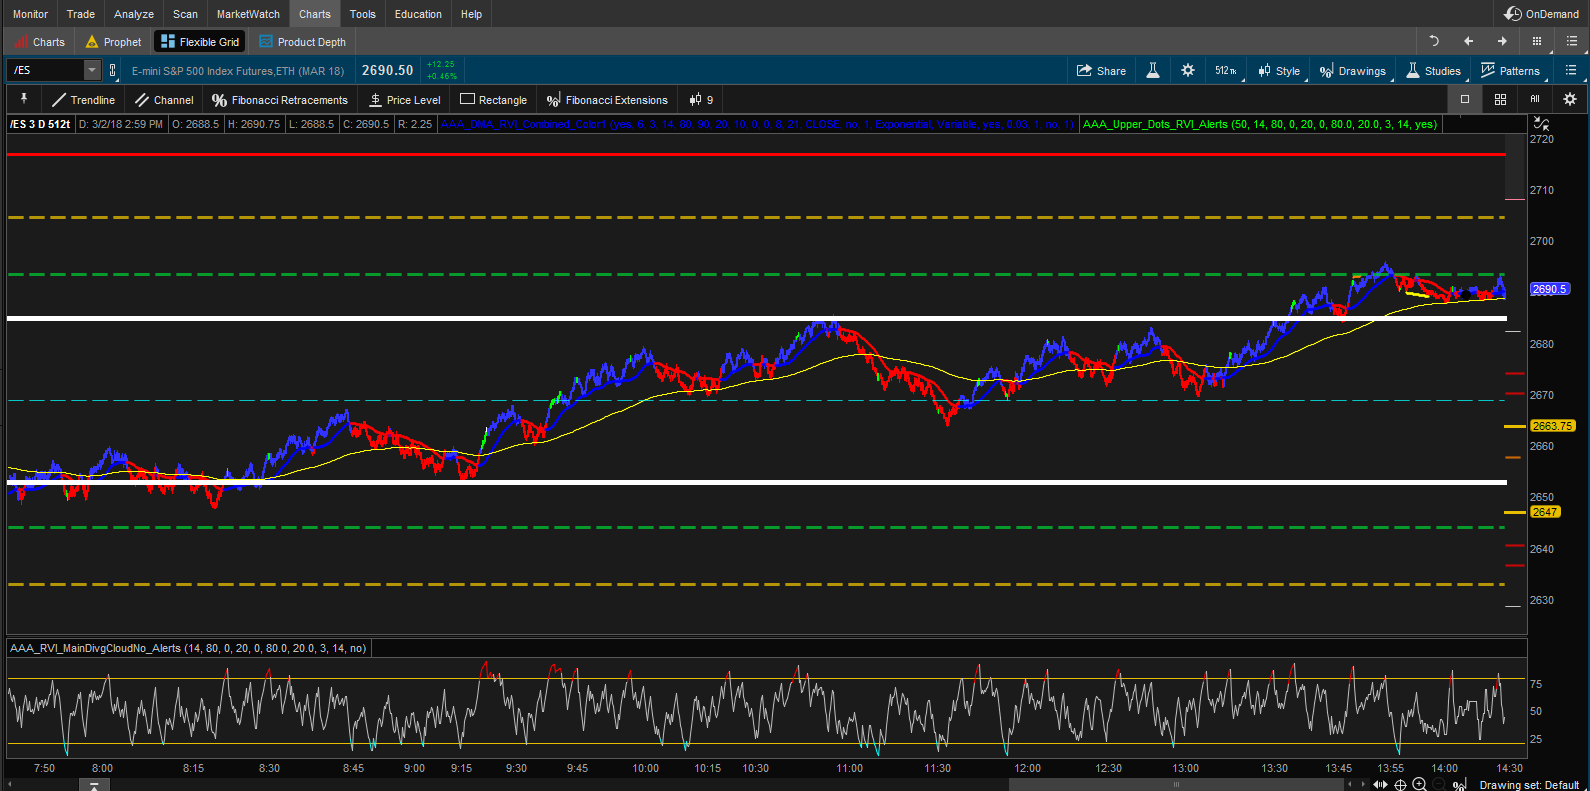The height and width of the screenshot is (791, 1590).
Task: Open the symbol link chain icon
Action: pyautogui.click(x=112, y=70)
